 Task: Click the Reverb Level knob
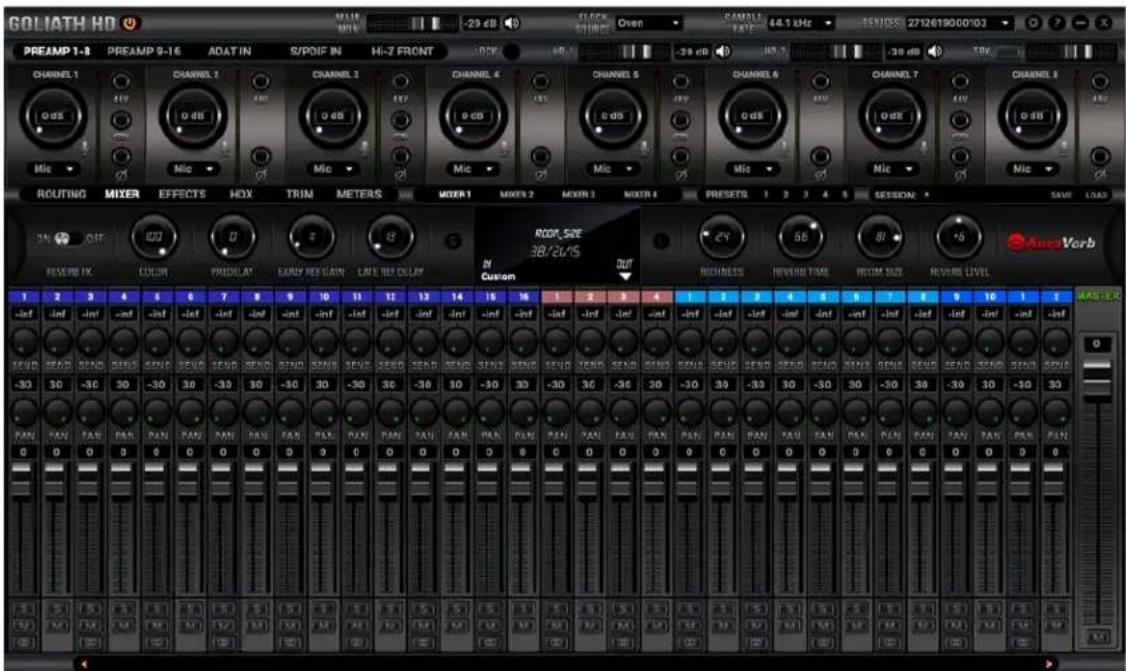pos(959,237)
